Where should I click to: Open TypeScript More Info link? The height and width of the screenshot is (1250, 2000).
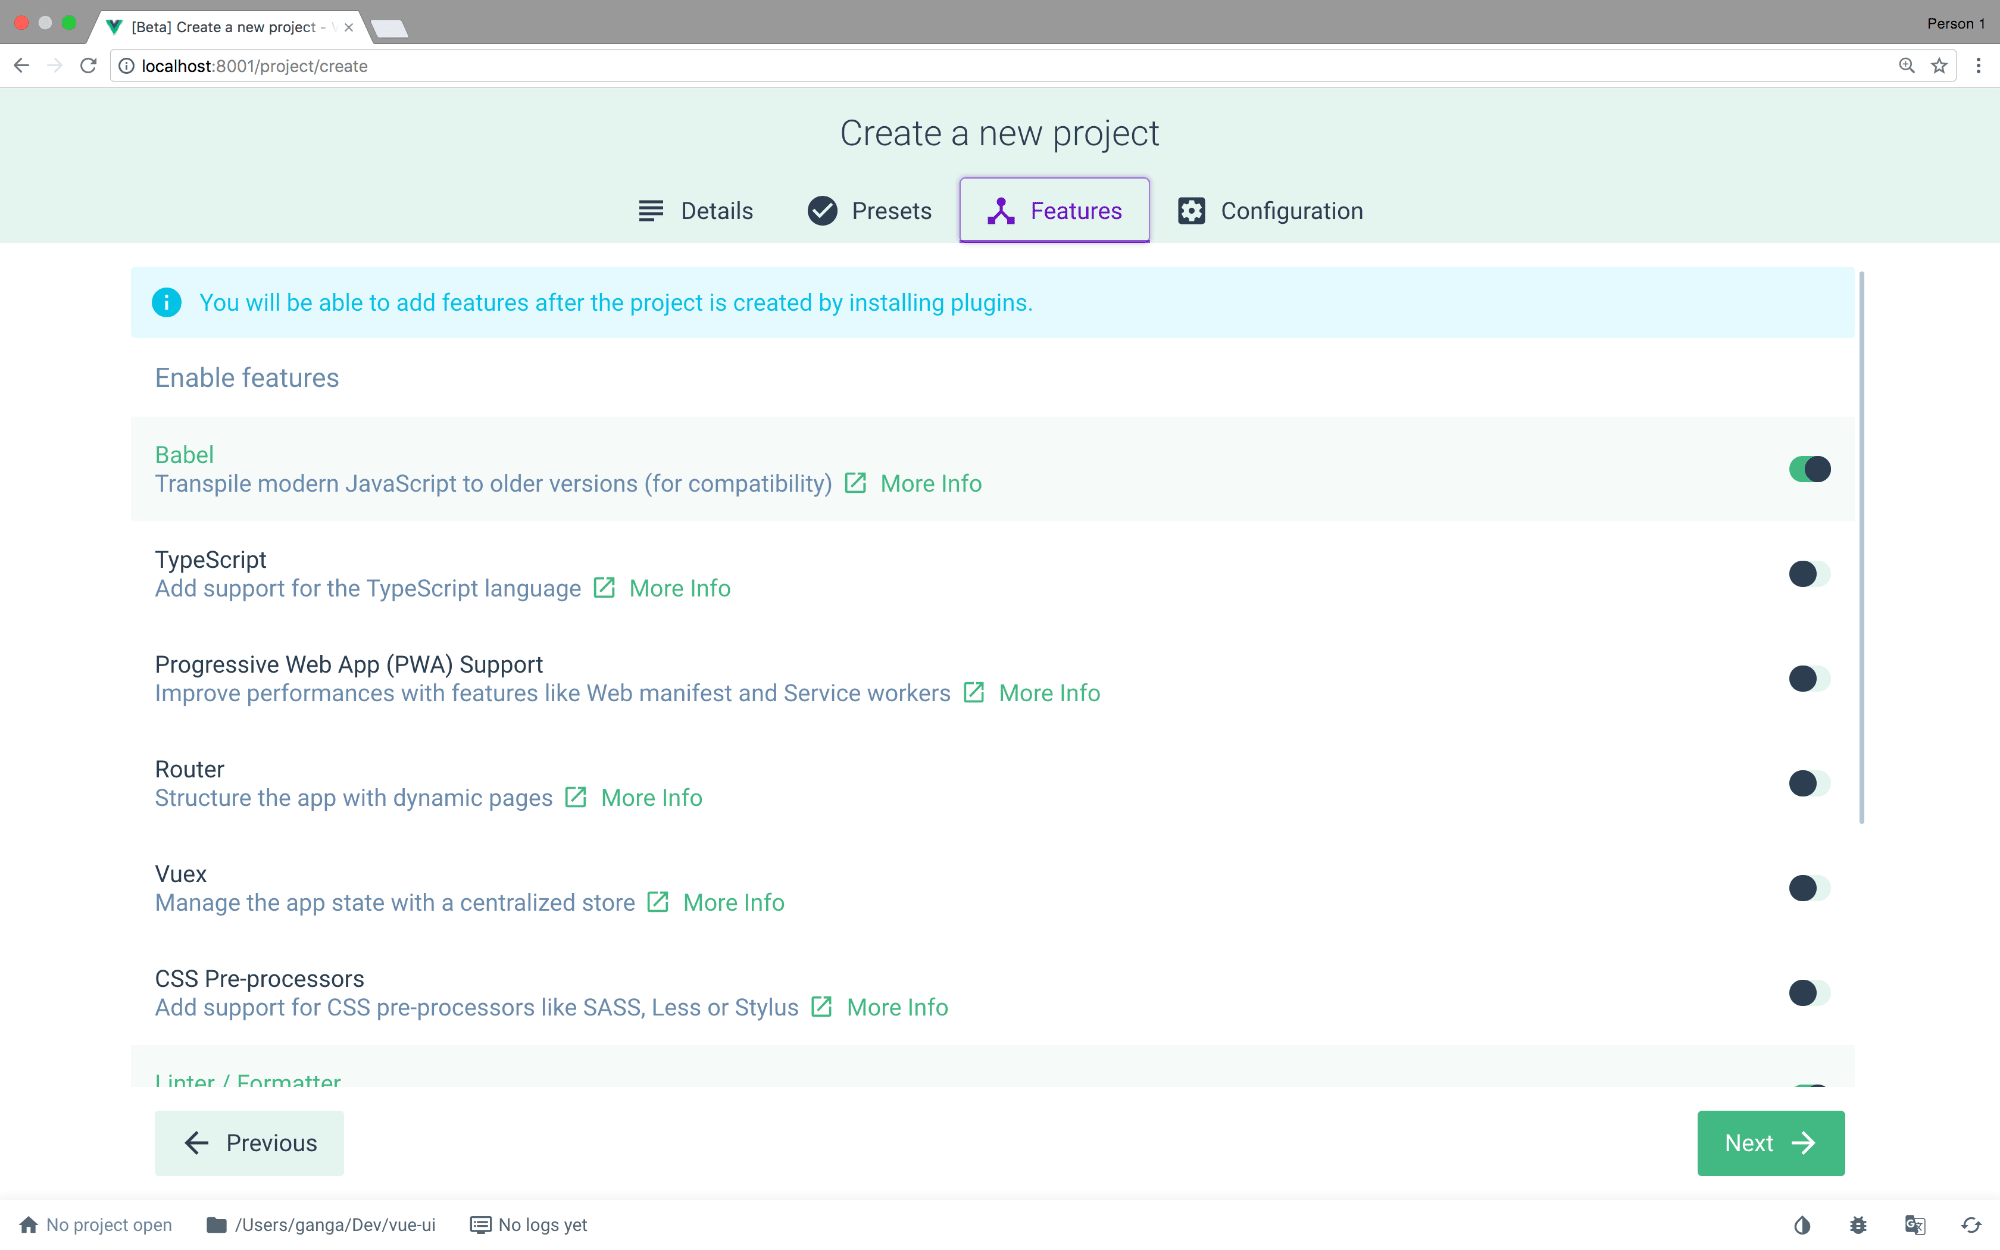coord(680,589)
